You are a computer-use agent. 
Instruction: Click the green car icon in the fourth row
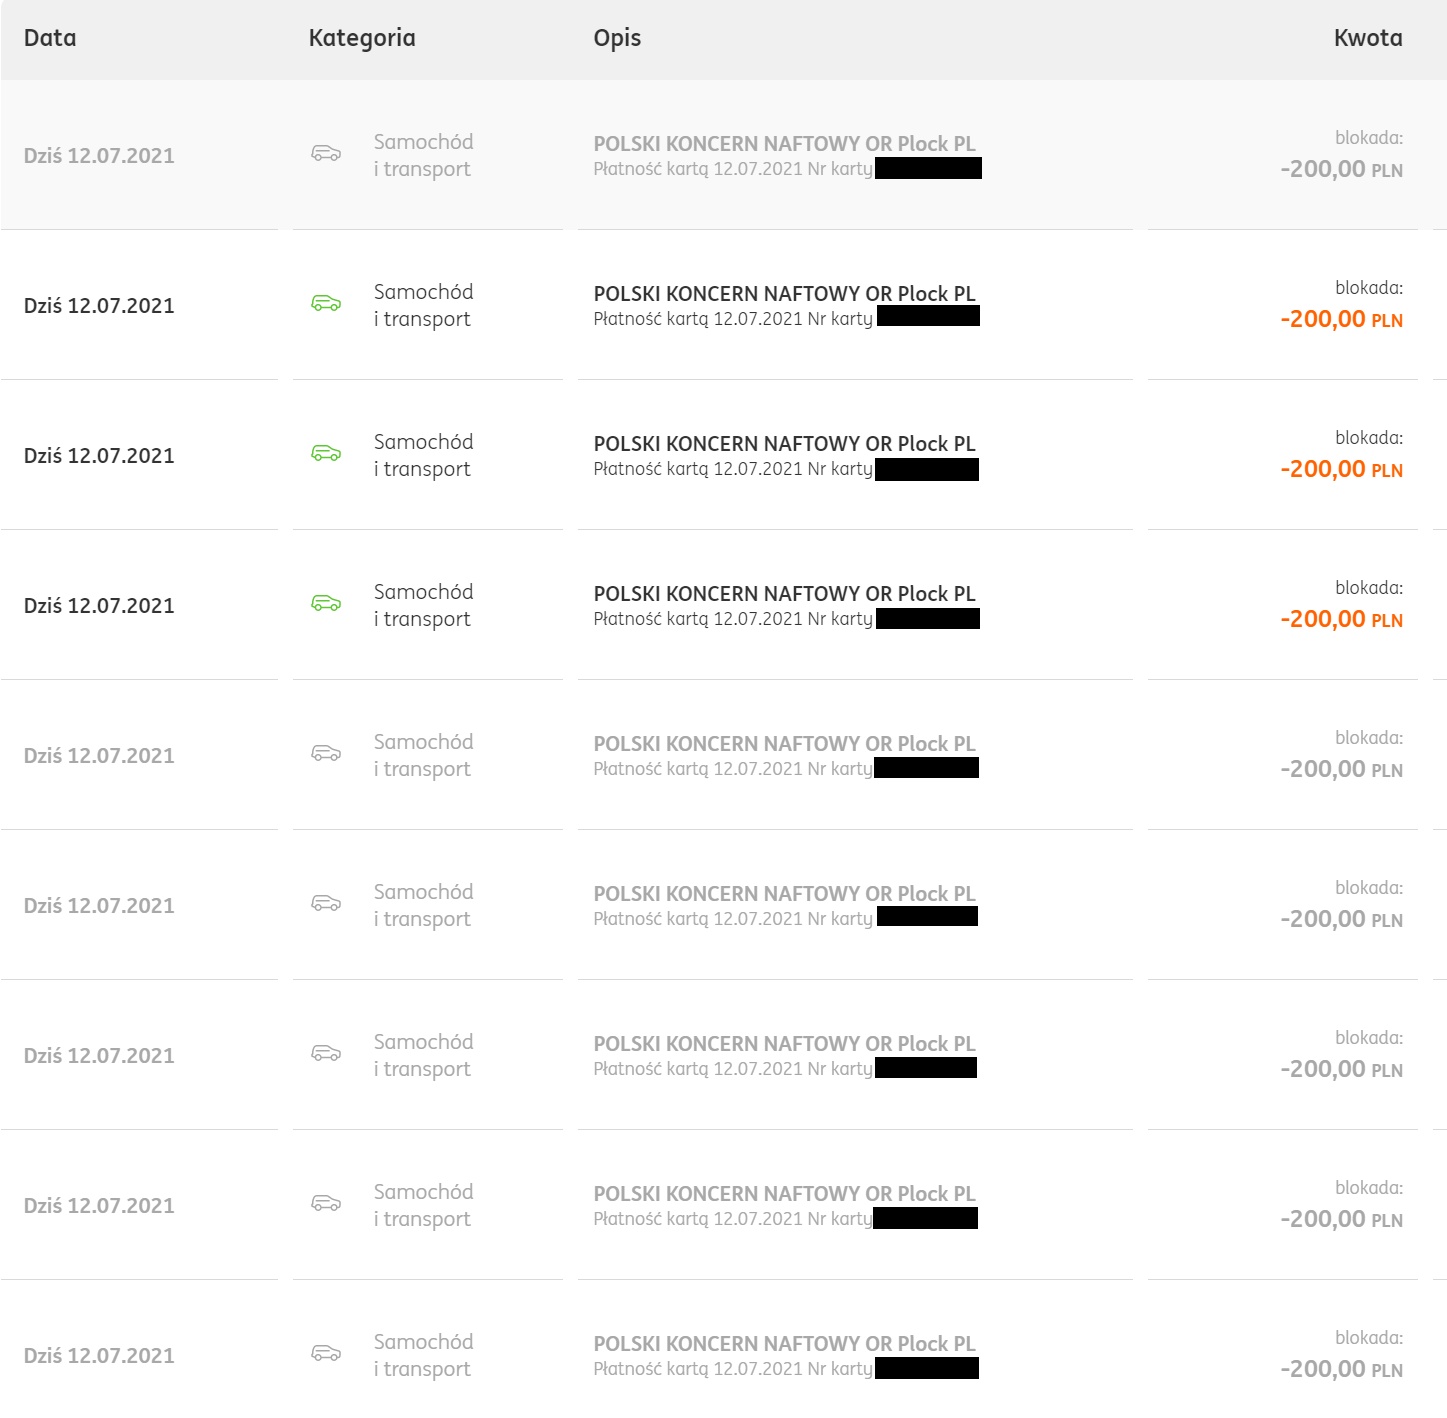pos(326,603)
